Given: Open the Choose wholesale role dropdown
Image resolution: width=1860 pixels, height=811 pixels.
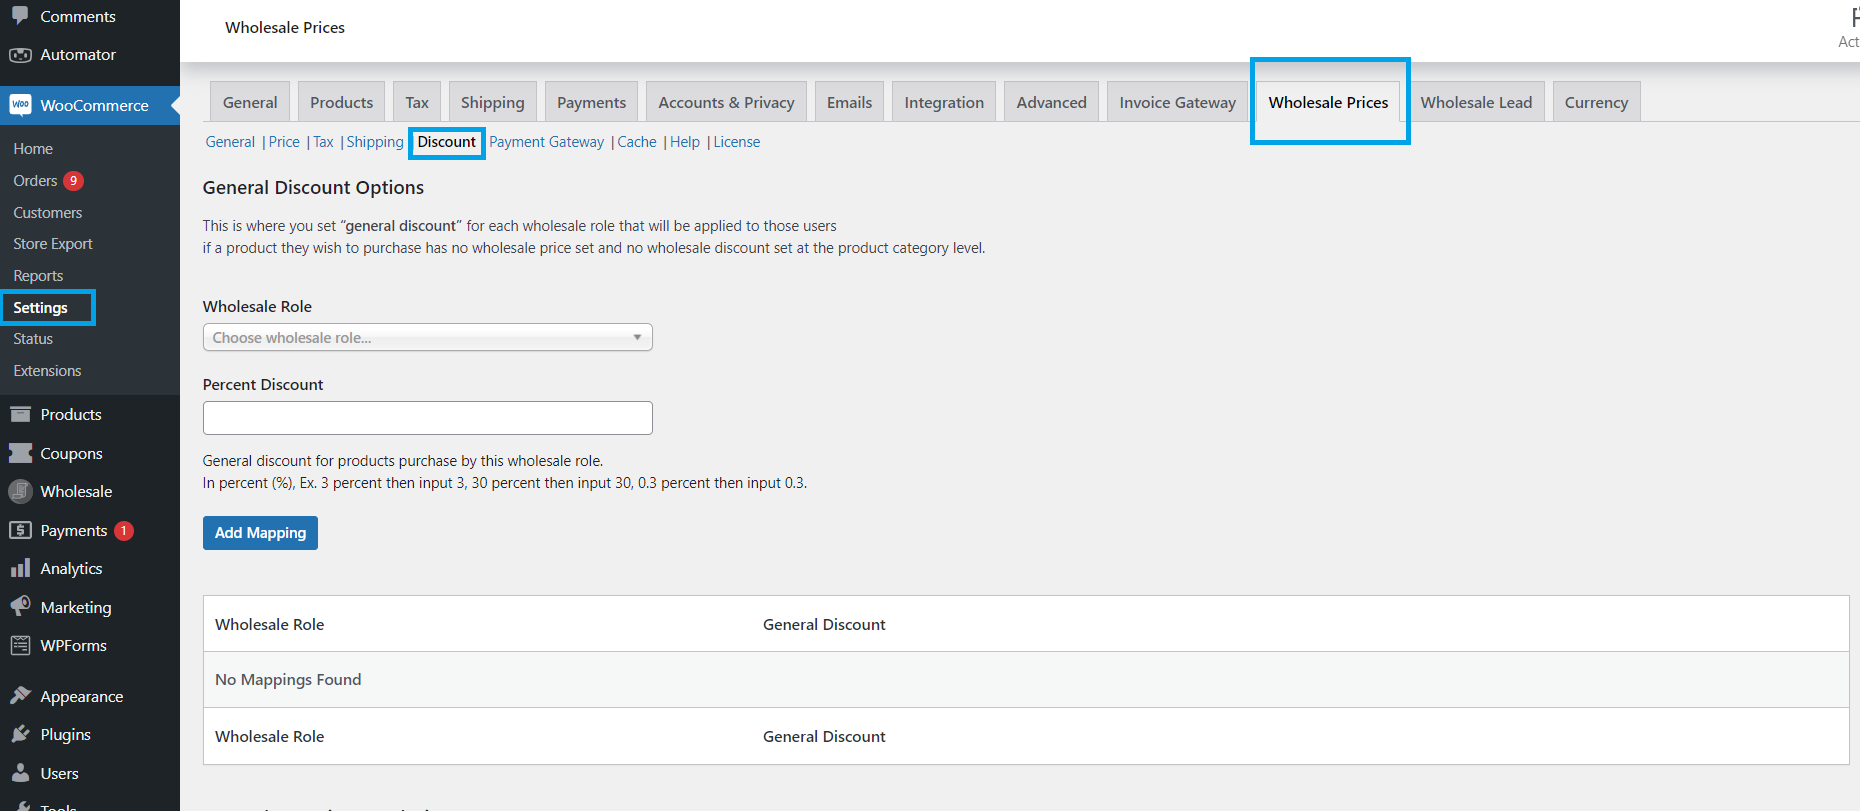Looking at the screenshot, I should [x=427, y=337].
